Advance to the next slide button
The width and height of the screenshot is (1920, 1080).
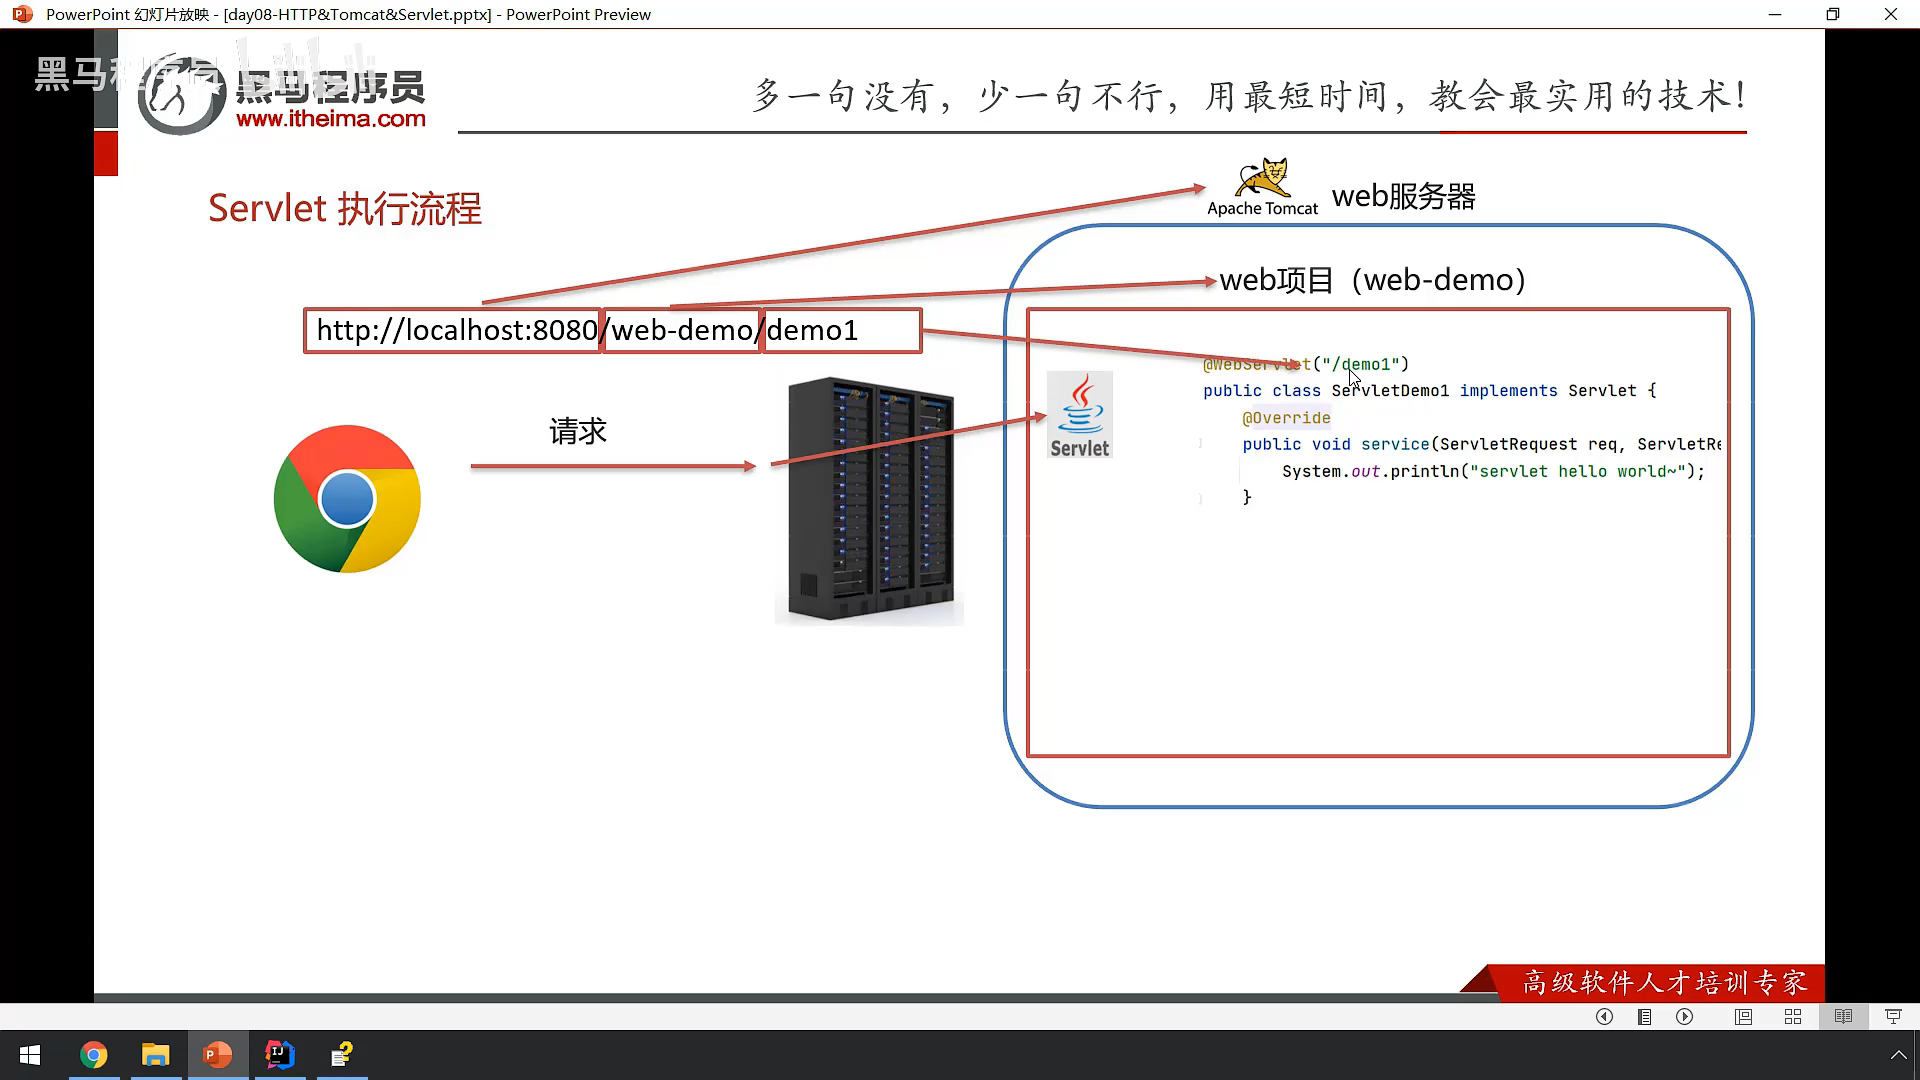coord(1685,1016)
